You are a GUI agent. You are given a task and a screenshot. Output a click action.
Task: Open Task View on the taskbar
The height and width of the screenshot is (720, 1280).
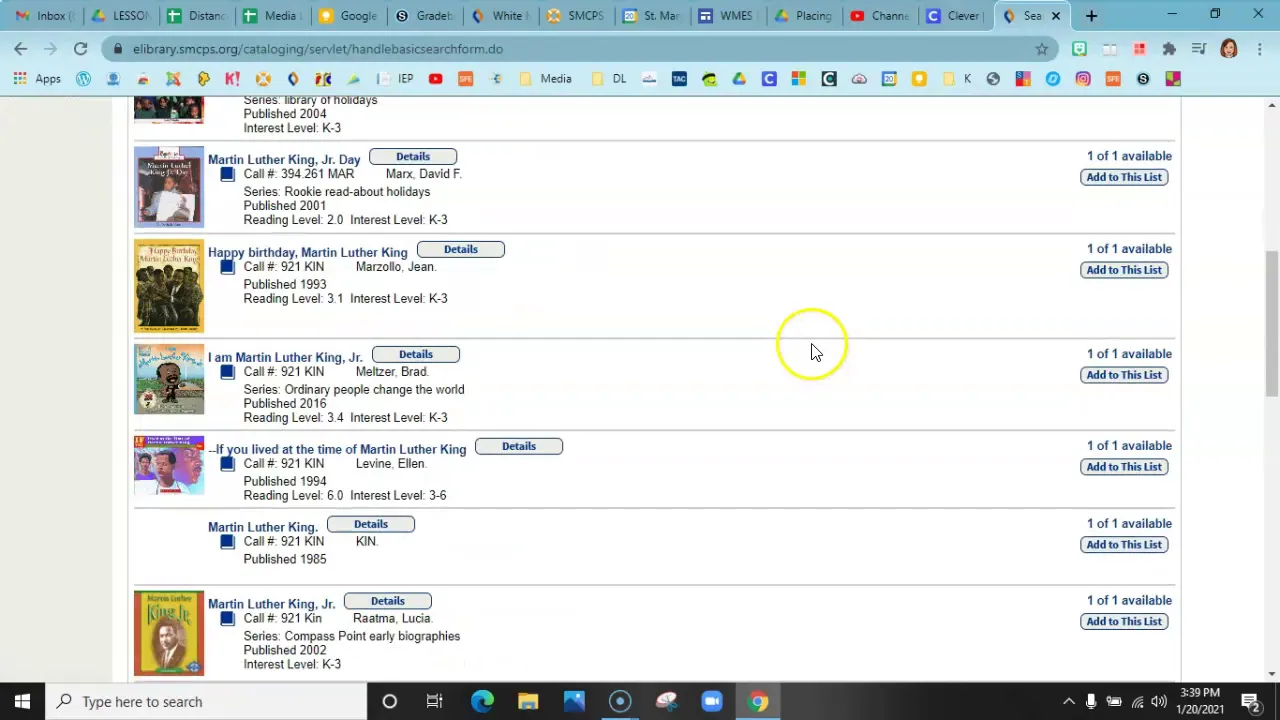tap(435, 701)
